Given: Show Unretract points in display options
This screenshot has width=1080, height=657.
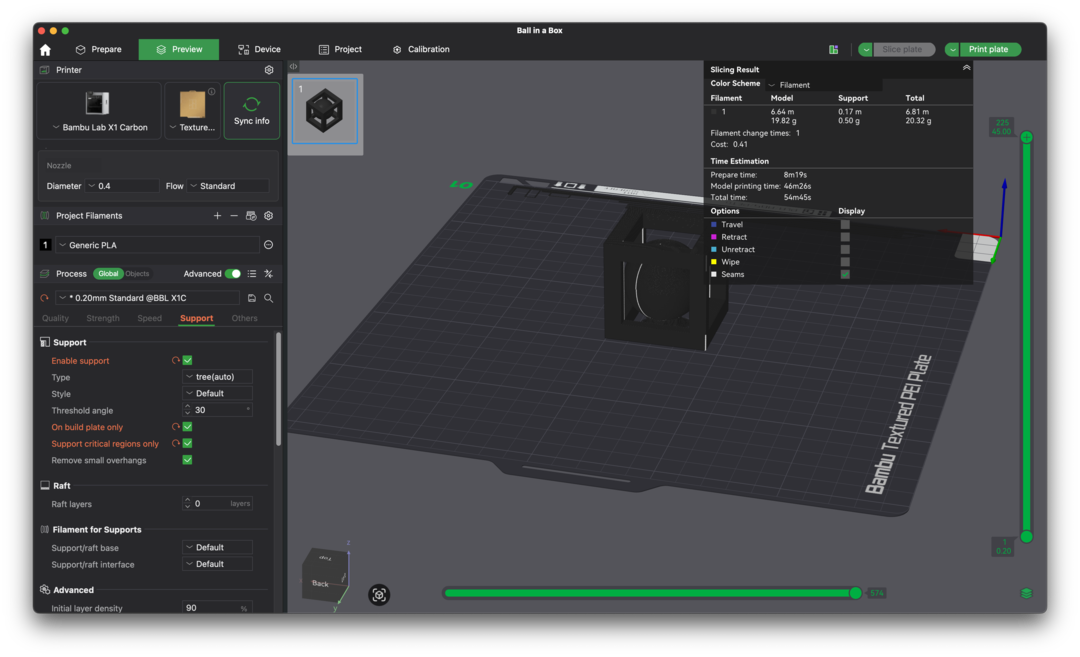Looking at the screenshot, I should point(845,249).
